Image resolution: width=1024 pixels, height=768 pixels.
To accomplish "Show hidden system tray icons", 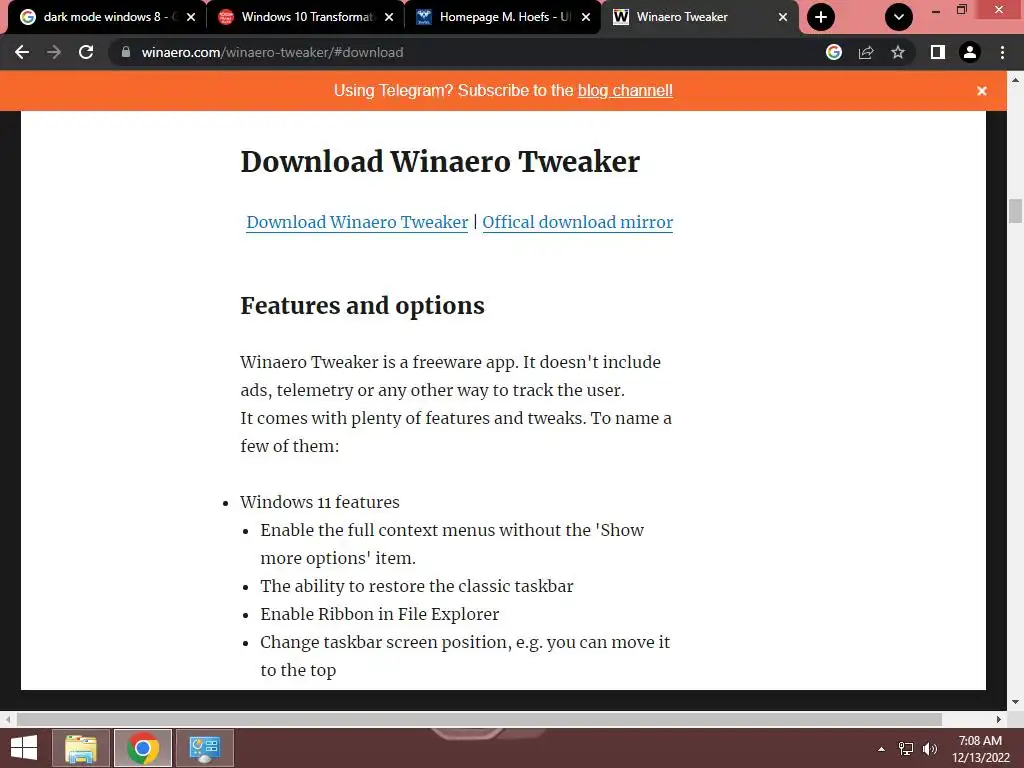I will 881,749.
